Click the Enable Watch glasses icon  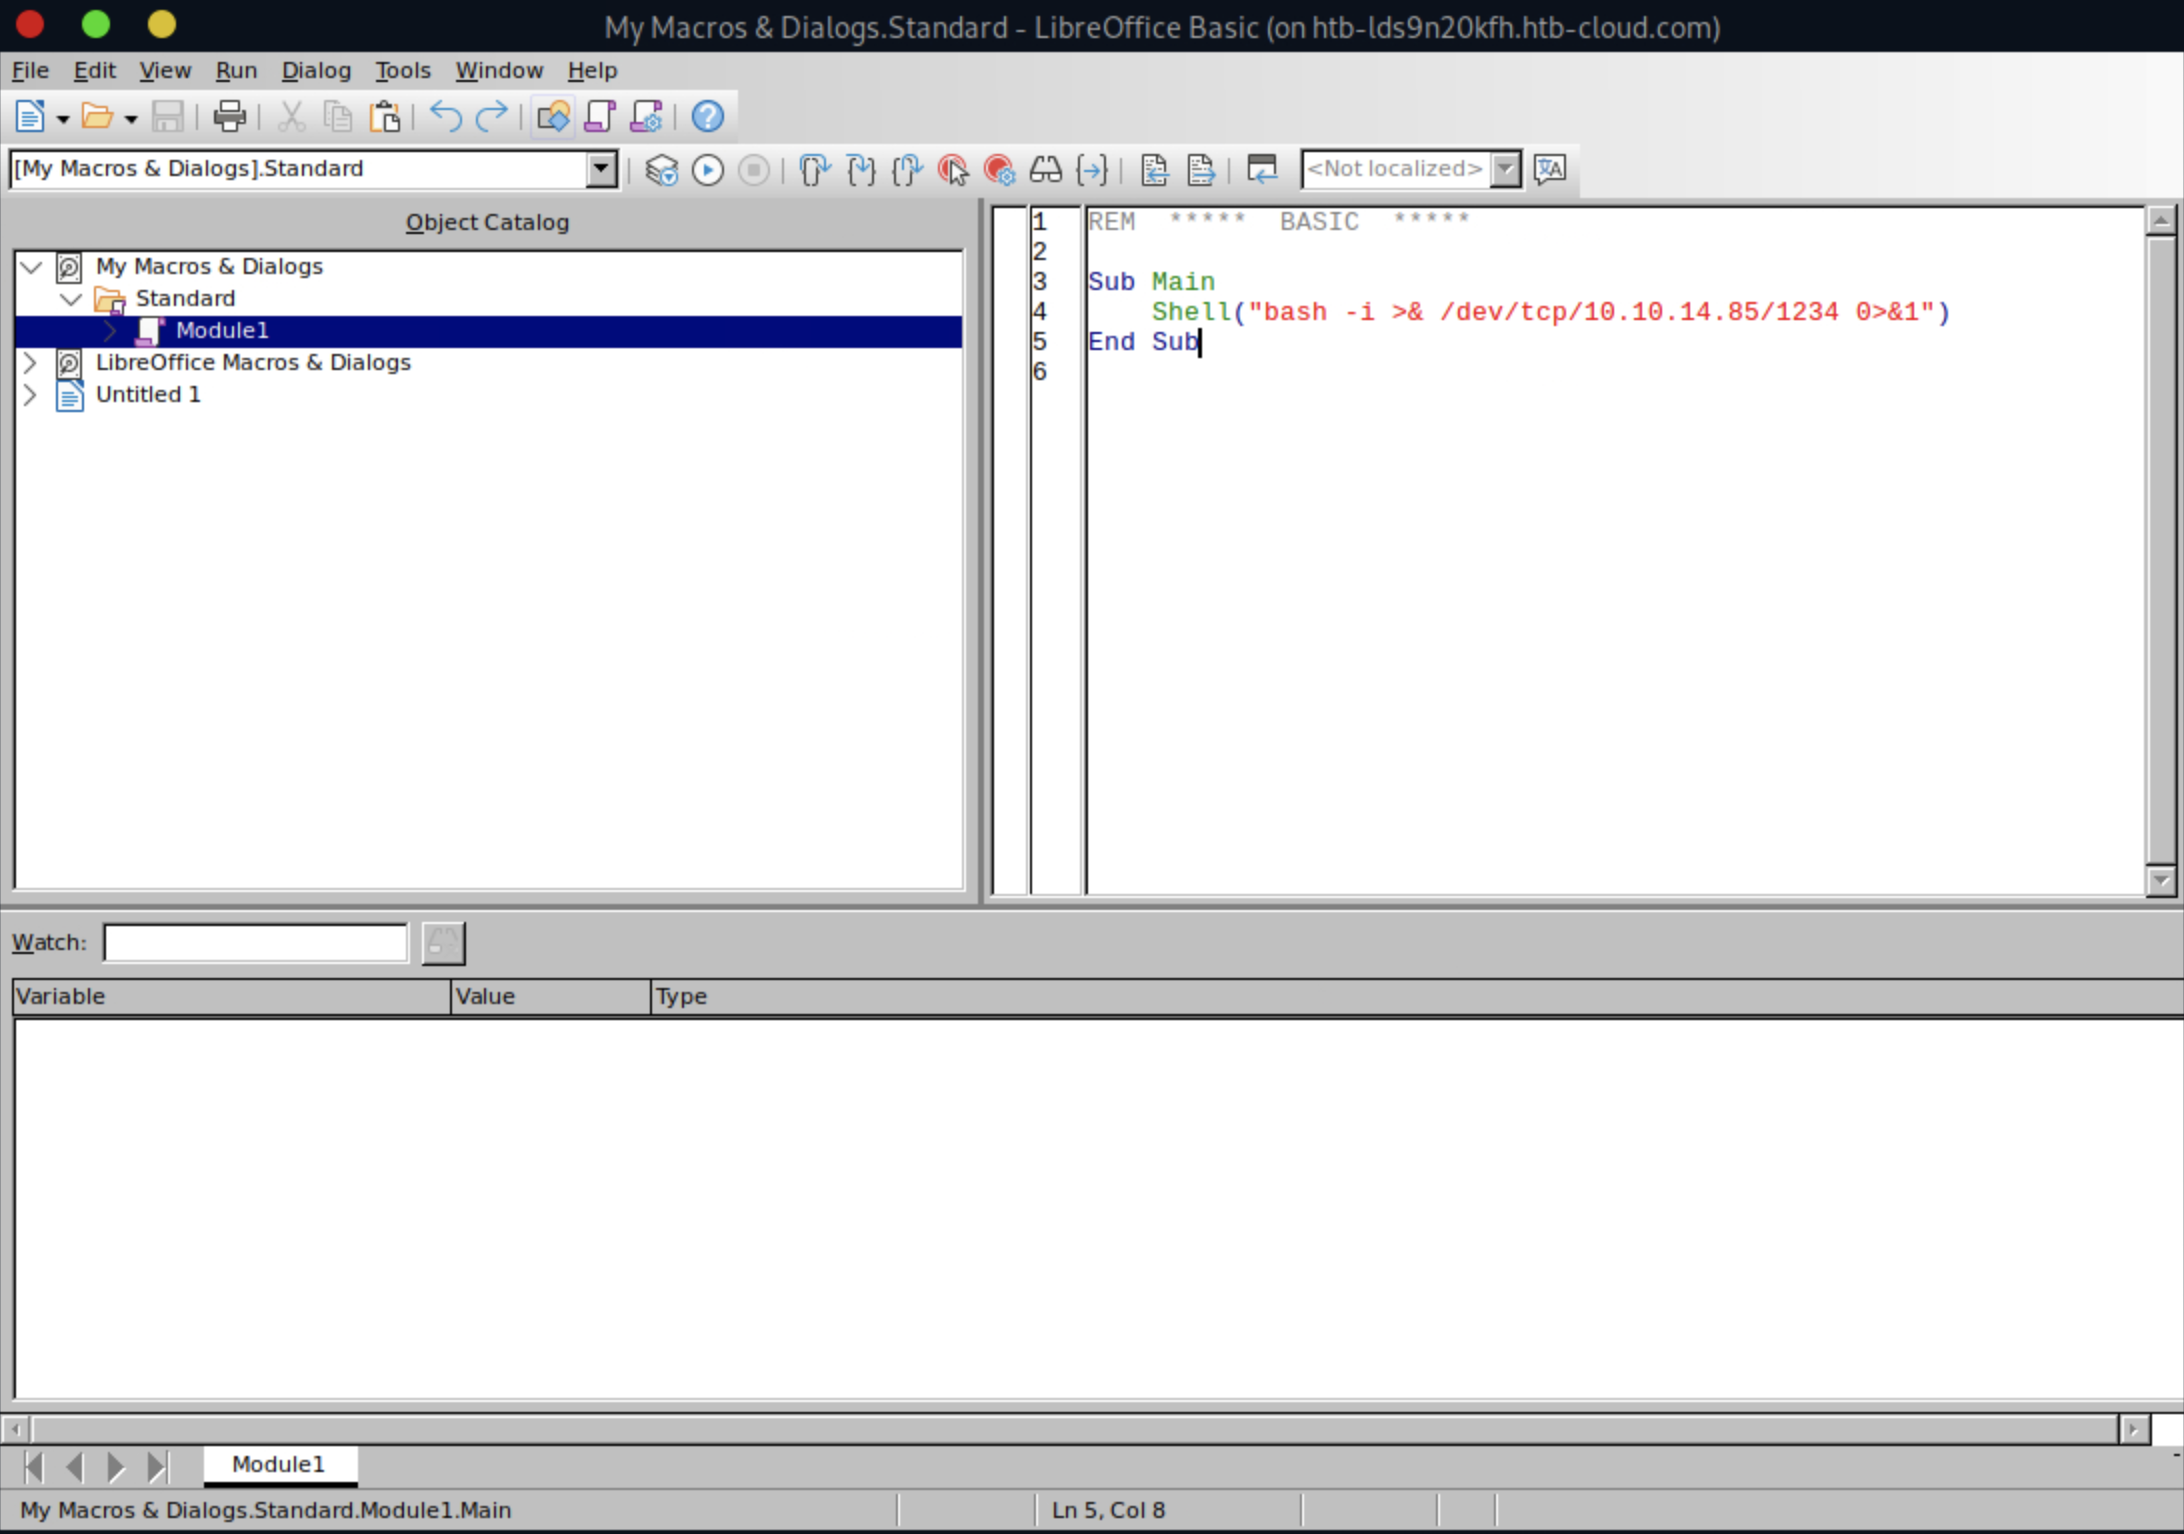pos(1046,170)
